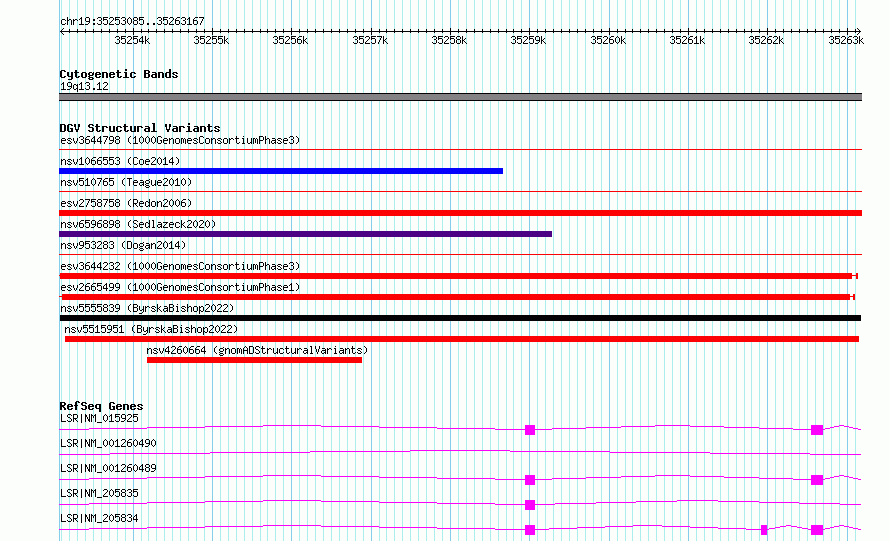The width and height of the screenshot is (890, 541).
Task: Click the 35263k ruler label
Action: coord(846,40)
